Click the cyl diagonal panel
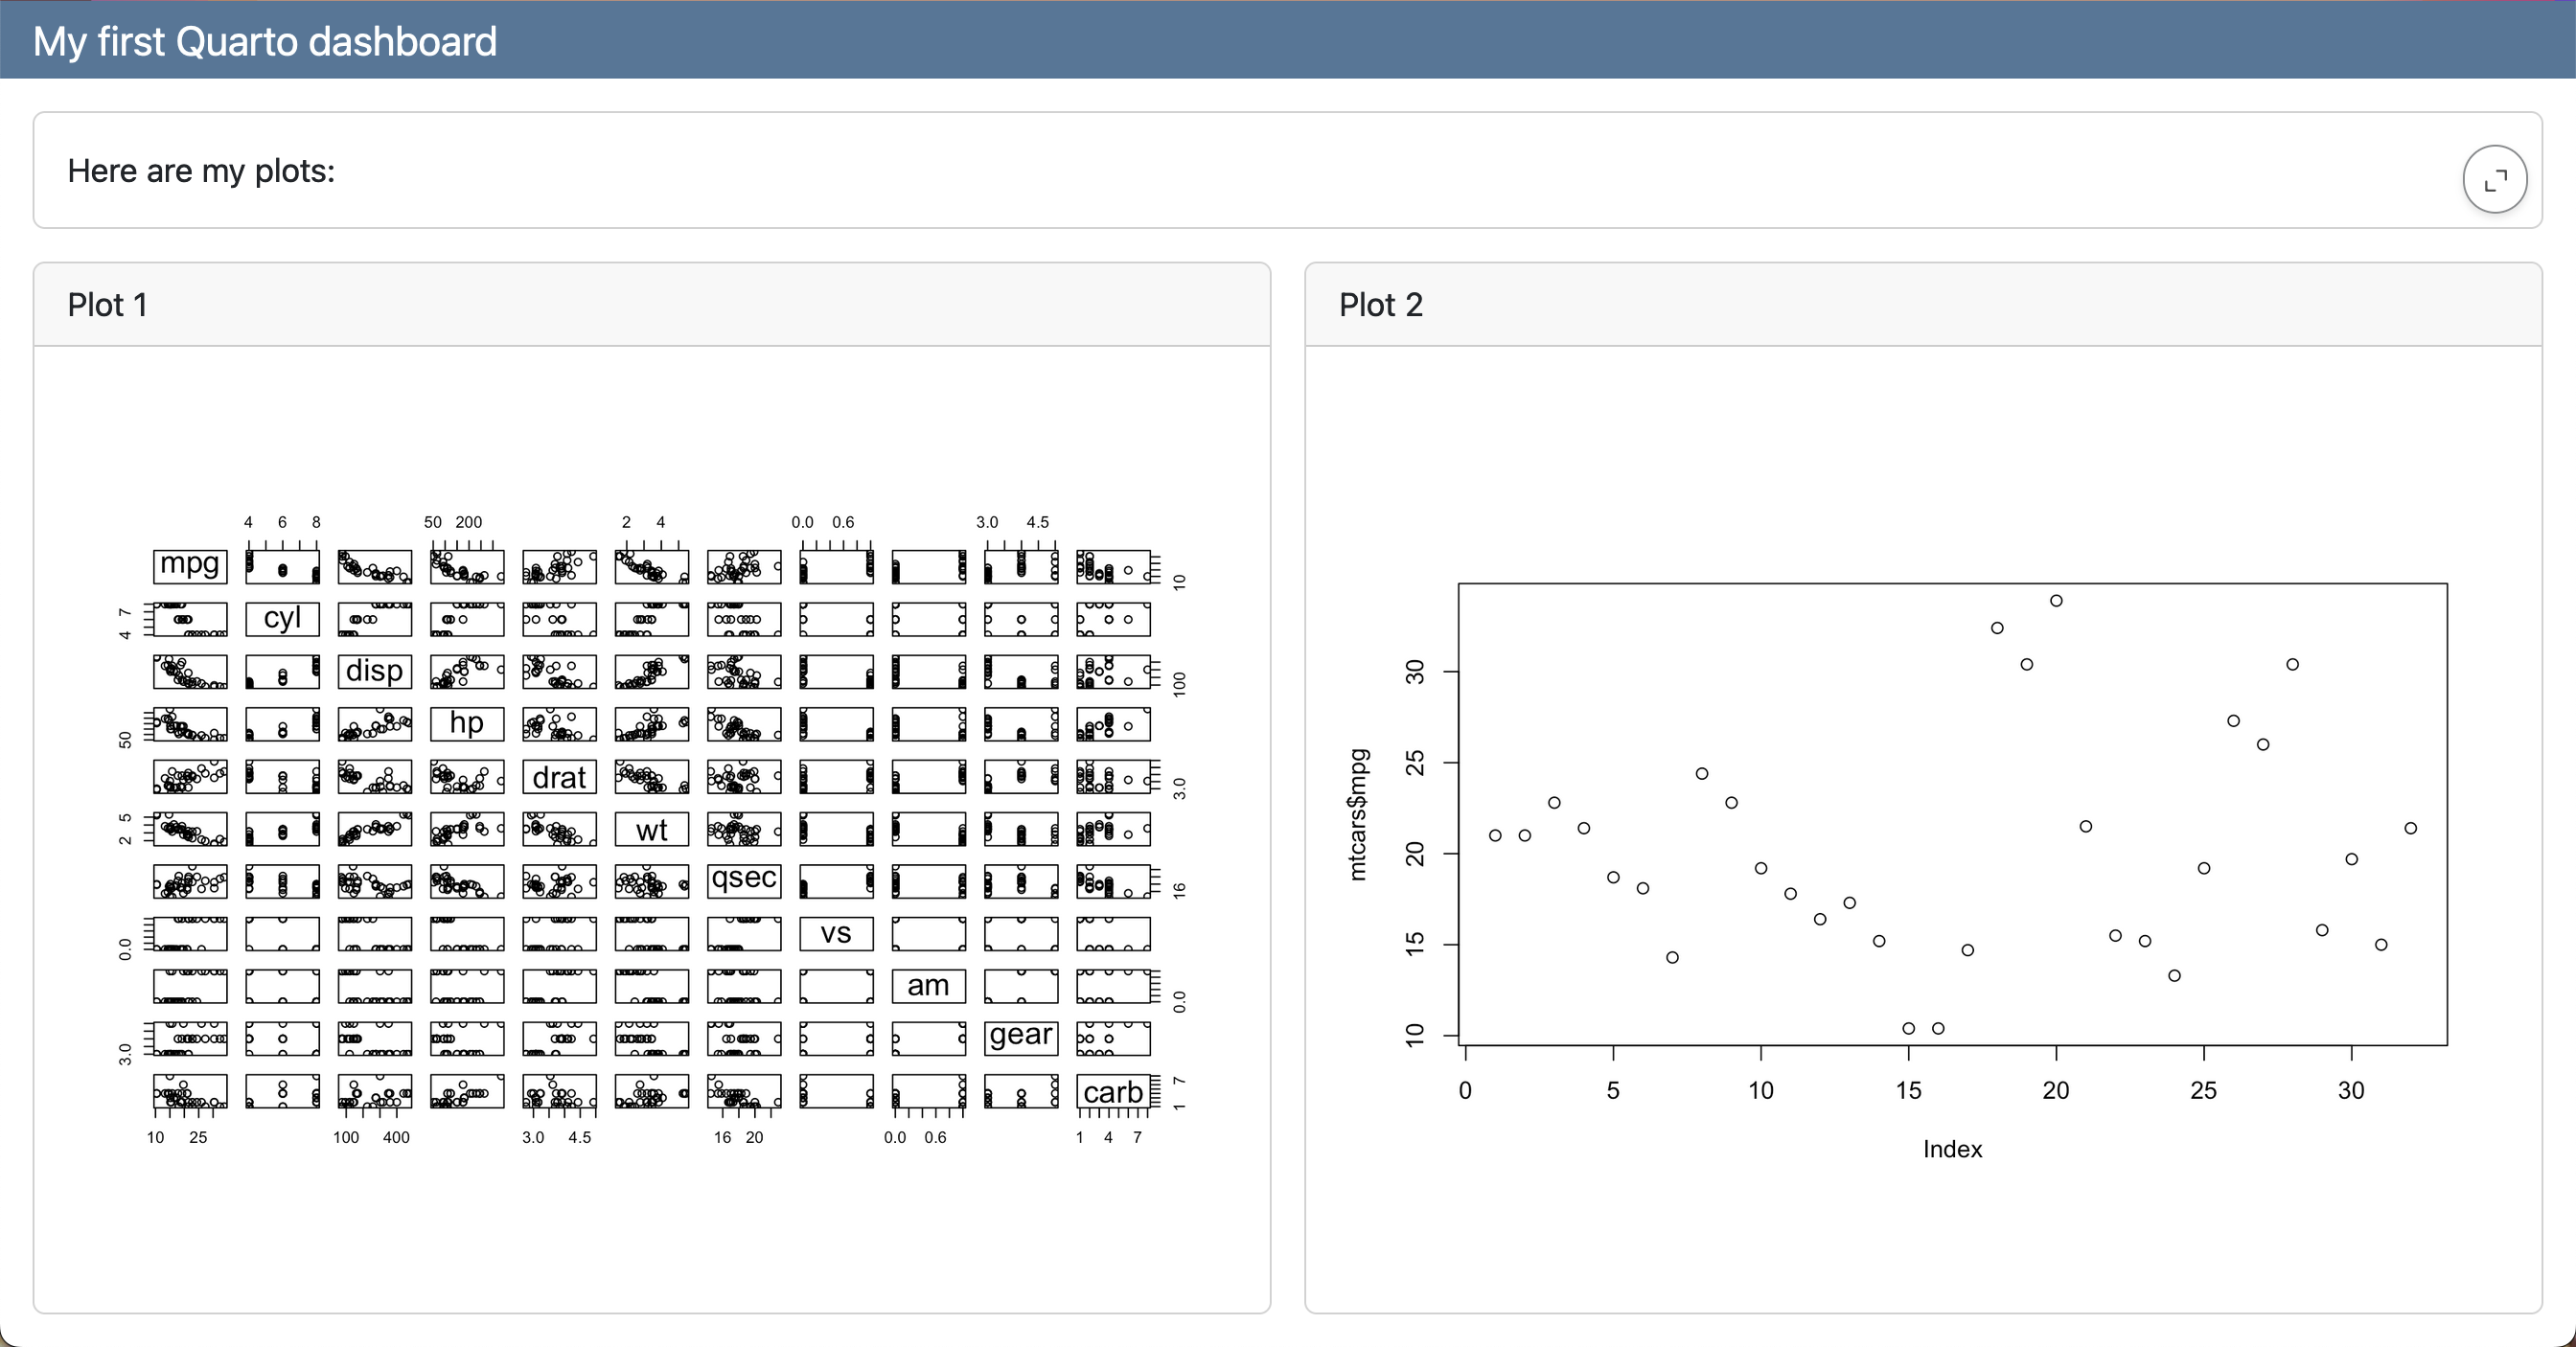This screenshot has height=1347, width=2576. click(283, 618)
